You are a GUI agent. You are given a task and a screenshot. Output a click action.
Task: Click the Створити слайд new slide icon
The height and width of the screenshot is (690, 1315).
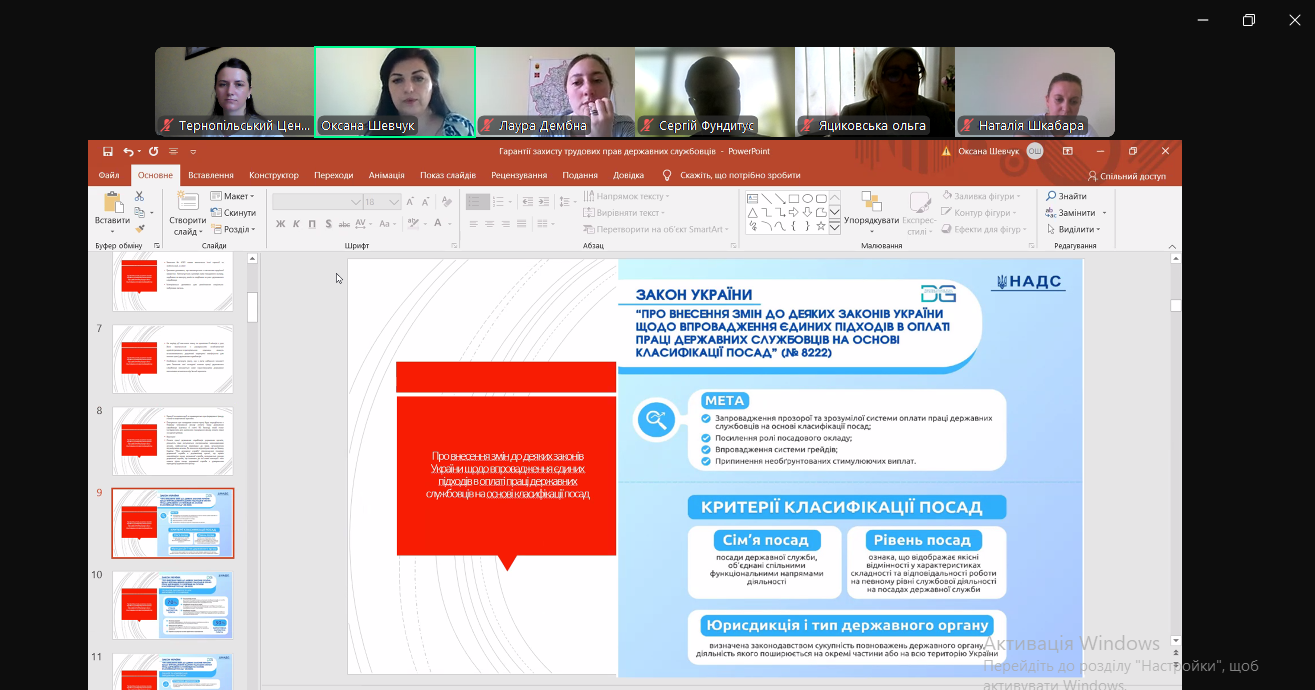point(187,201)
